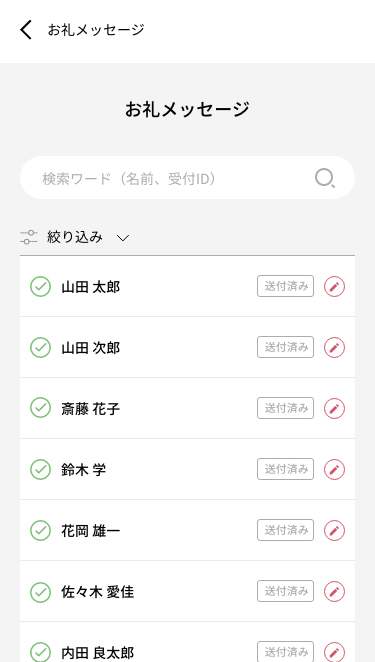
Task: Edit message for 鈴木 学 pencil icon
Action: [334, 469]
